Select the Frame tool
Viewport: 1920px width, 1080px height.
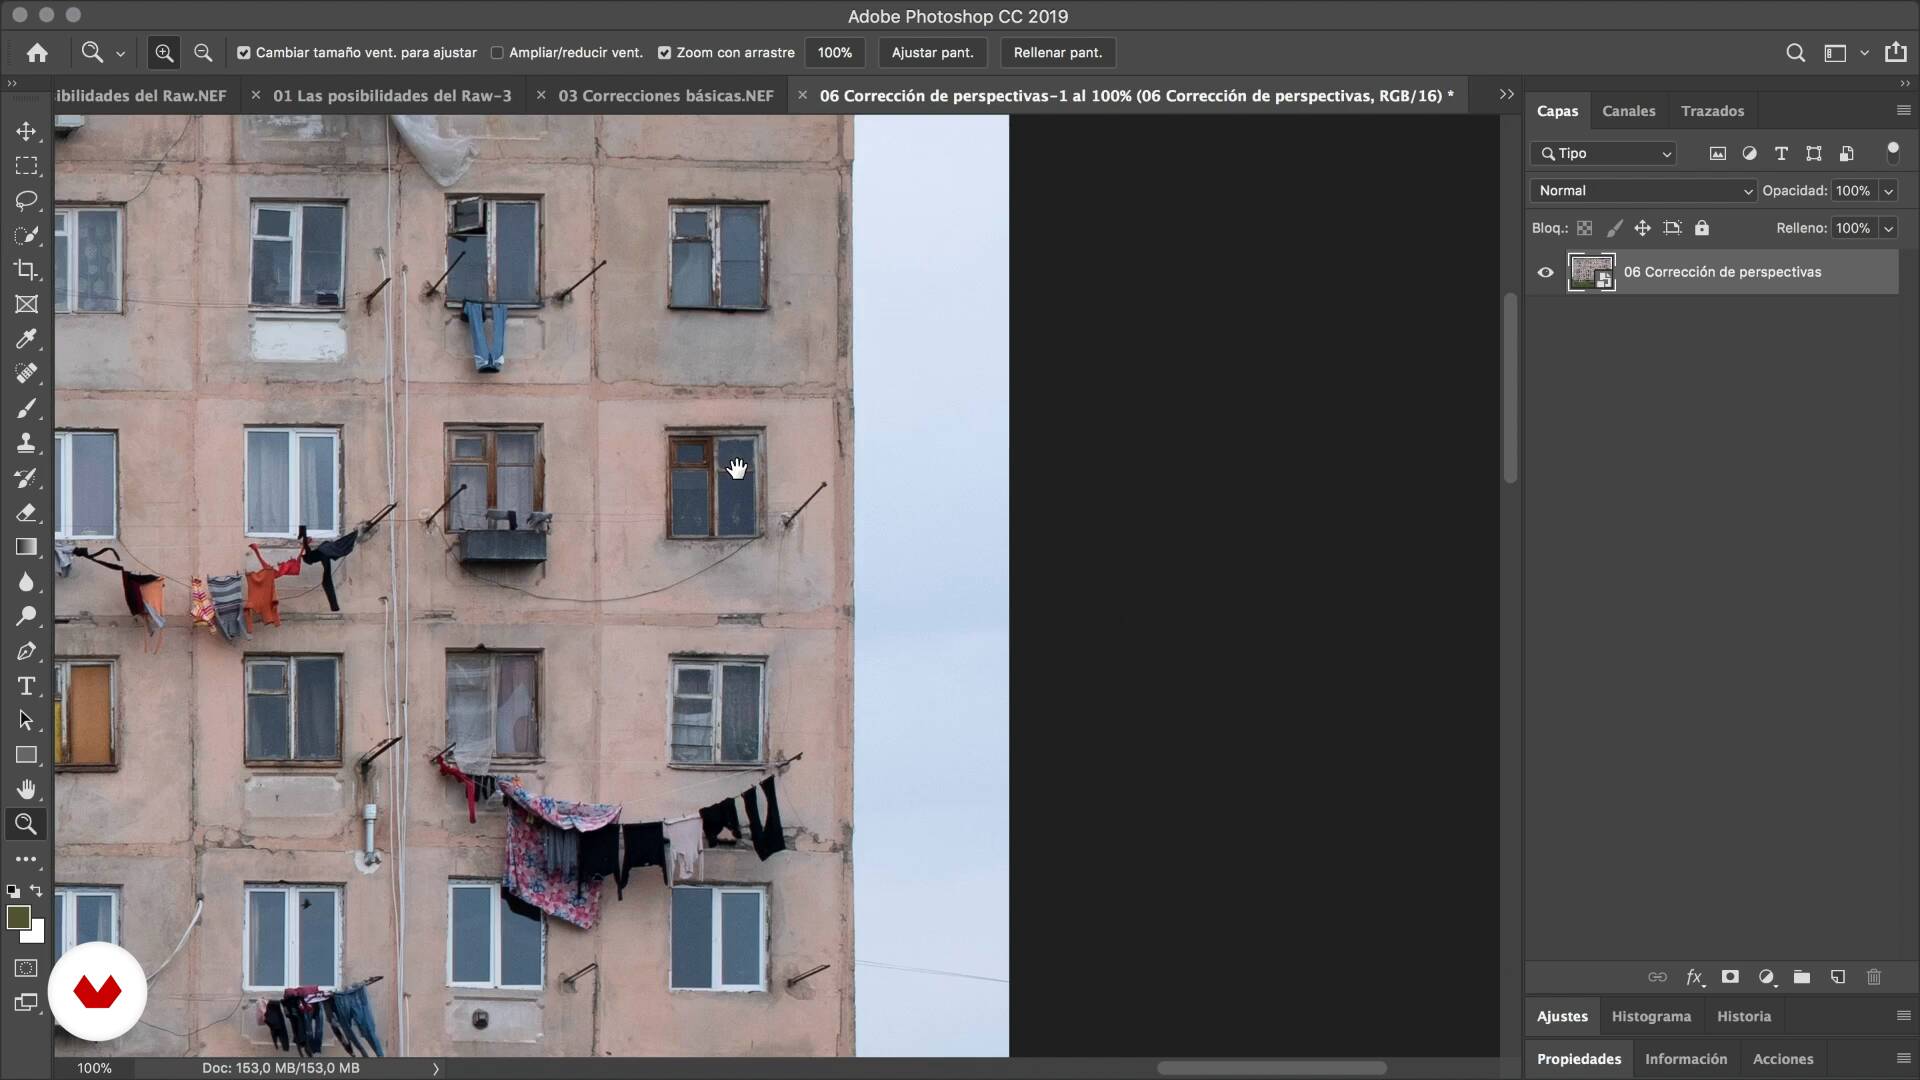(26, 304)
